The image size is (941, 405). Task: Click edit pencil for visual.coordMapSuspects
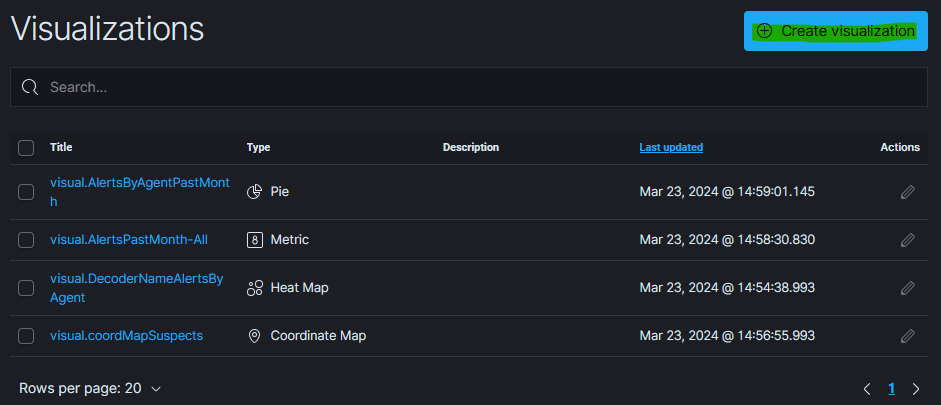[x=907, y=336]
